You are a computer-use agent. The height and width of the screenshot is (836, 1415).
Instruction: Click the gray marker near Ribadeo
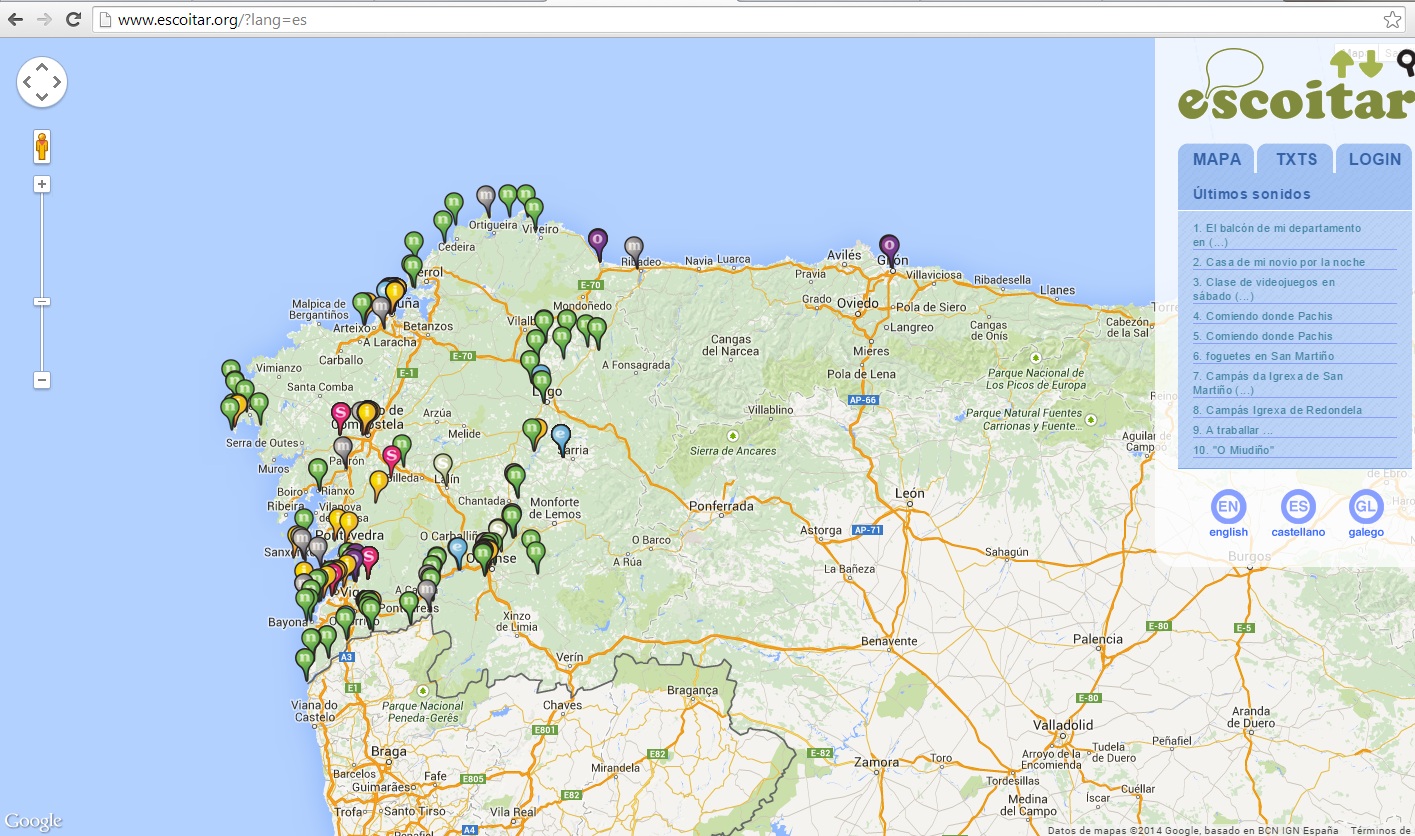coord(634,247)
